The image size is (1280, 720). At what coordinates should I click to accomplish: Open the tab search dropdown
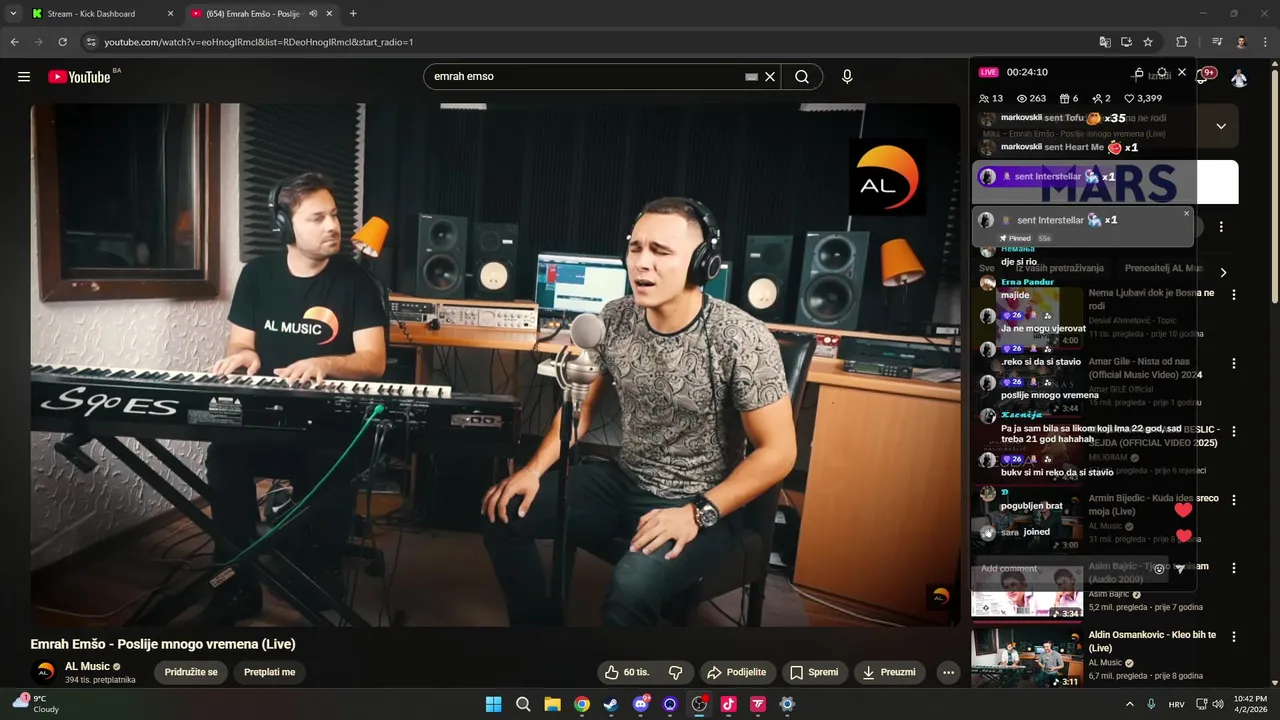(x=13, y=14)
